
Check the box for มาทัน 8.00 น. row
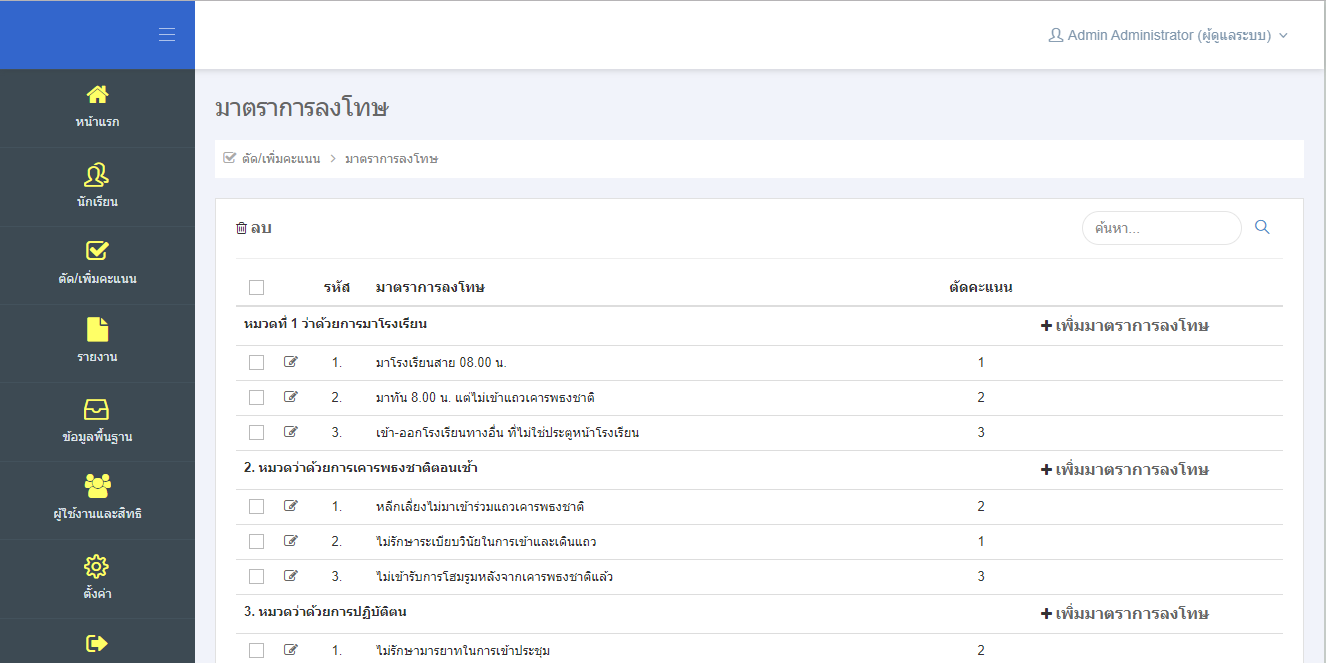[256, 398]
